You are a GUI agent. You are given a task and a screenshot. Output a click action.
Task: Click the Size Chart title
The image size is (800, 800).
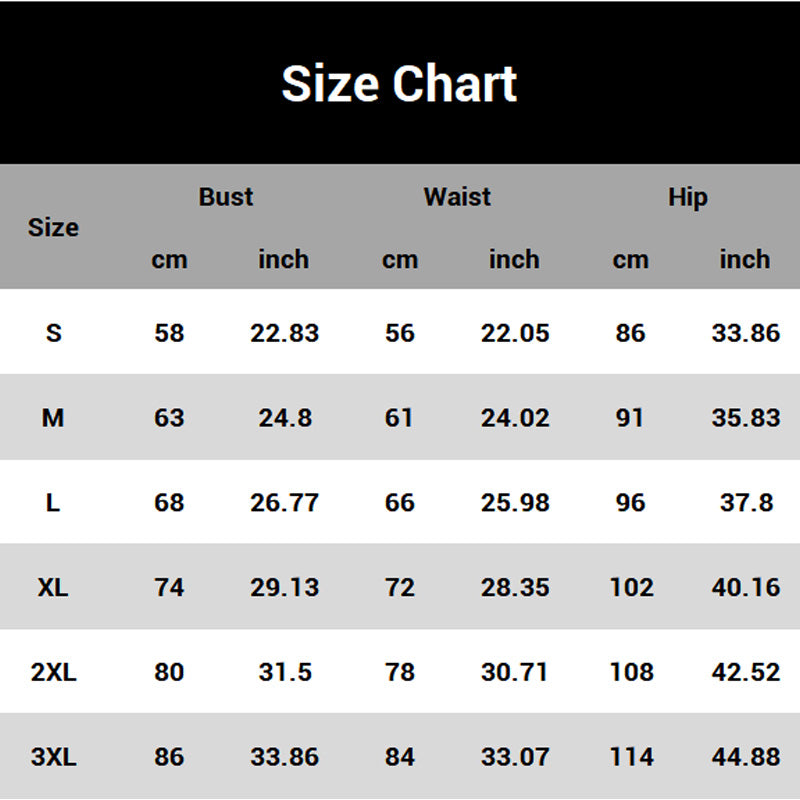coord(399,84)
